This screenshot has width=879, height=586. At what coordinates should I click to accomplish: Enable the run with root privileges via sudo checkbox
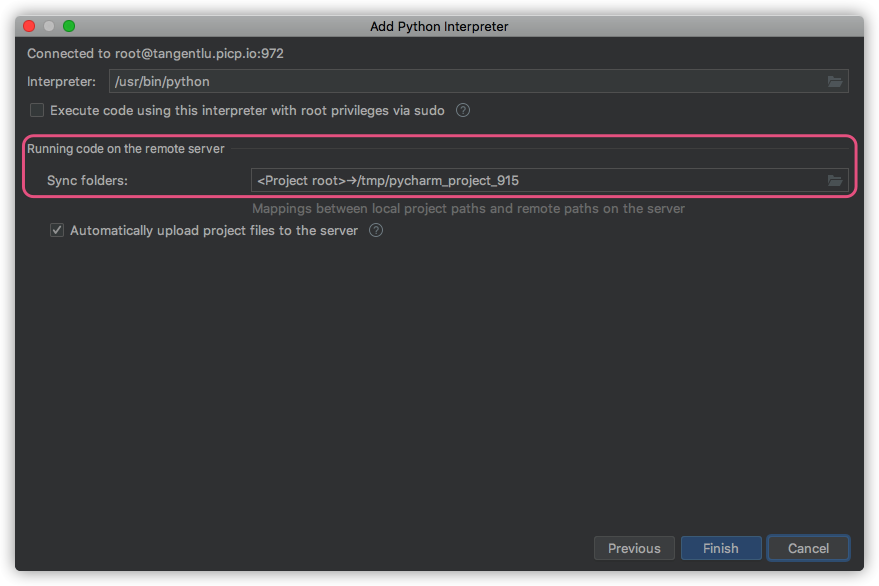pos(37,111)
